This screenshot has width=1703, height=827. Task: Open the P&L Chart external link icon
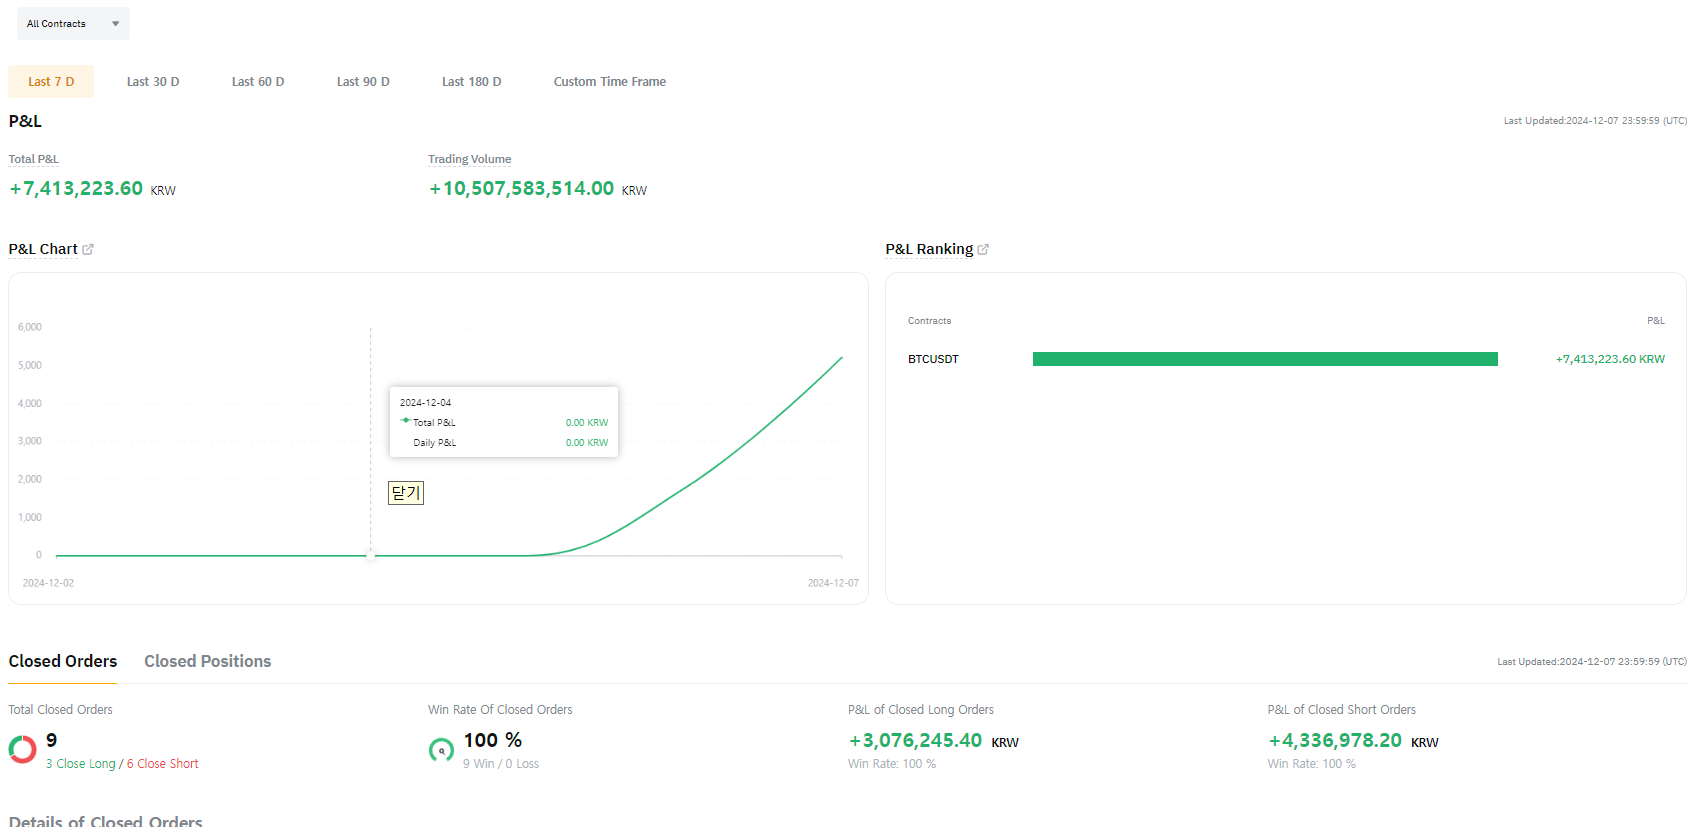[88, 249]
